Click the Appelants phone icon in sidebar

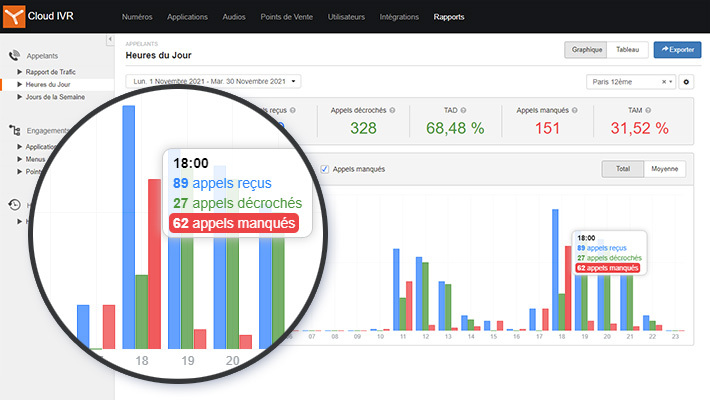(15, 57)
